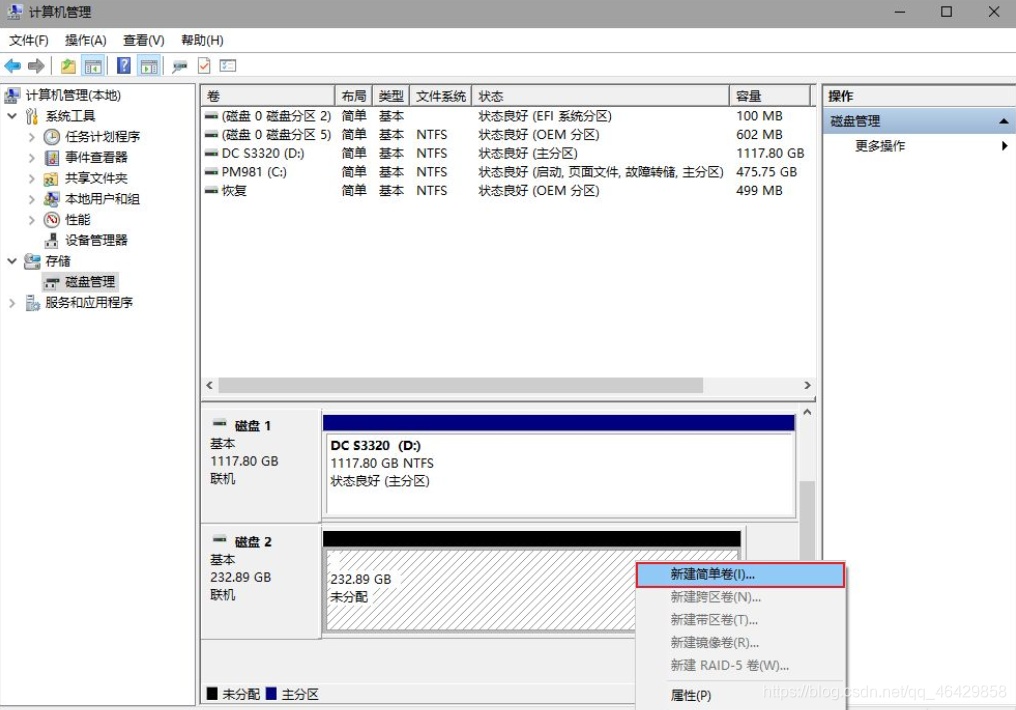Expand the 性能 node arrow

coord(31,220)
